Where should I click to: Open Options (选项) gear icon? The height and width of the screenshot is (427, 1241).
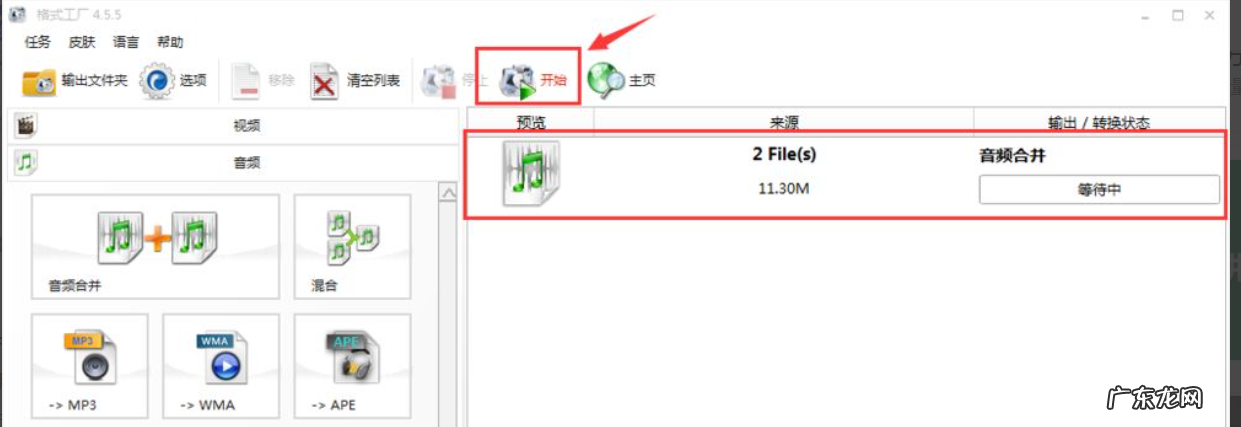click(157, 81)
